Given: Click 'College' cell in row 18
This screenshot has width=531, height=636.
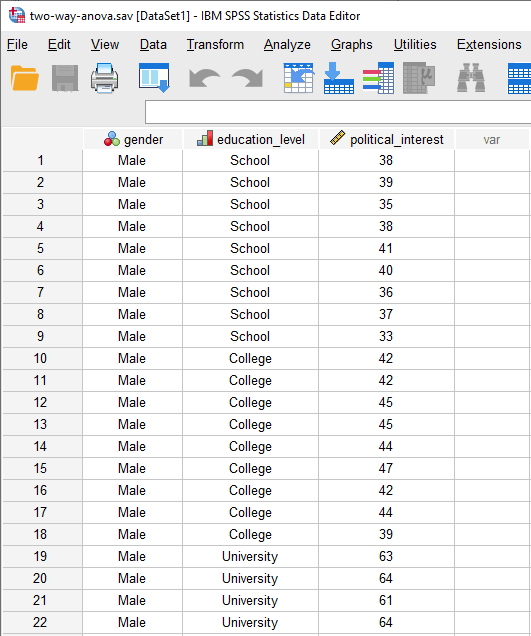Looking at the screenshot, I should point(250,534).
